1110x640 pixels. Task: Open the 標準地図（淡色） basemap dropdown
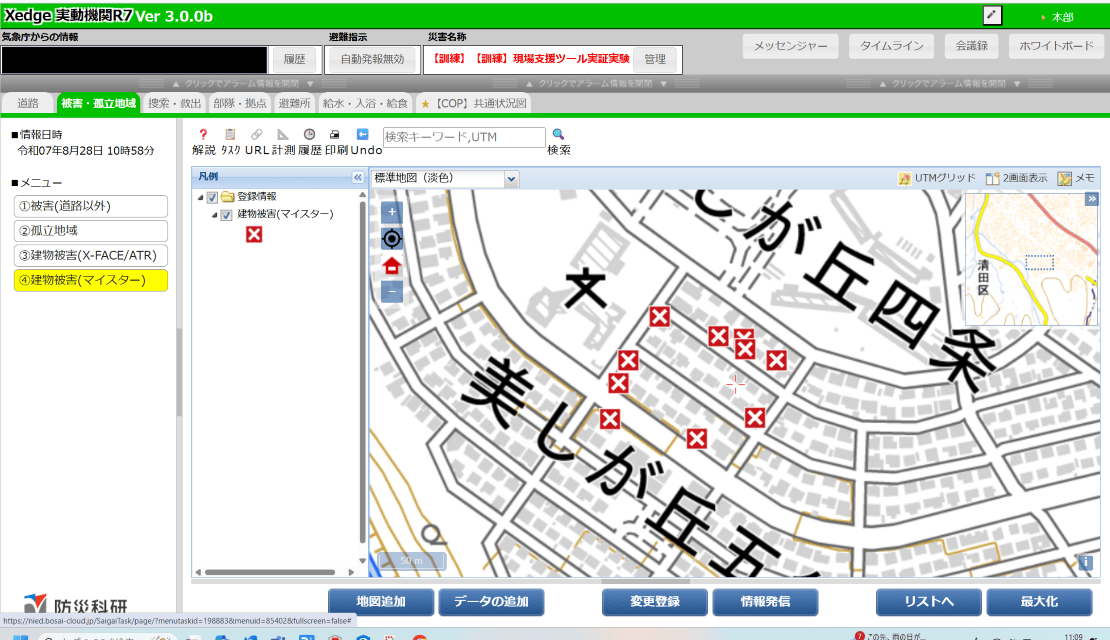click(x=512, y=179)
